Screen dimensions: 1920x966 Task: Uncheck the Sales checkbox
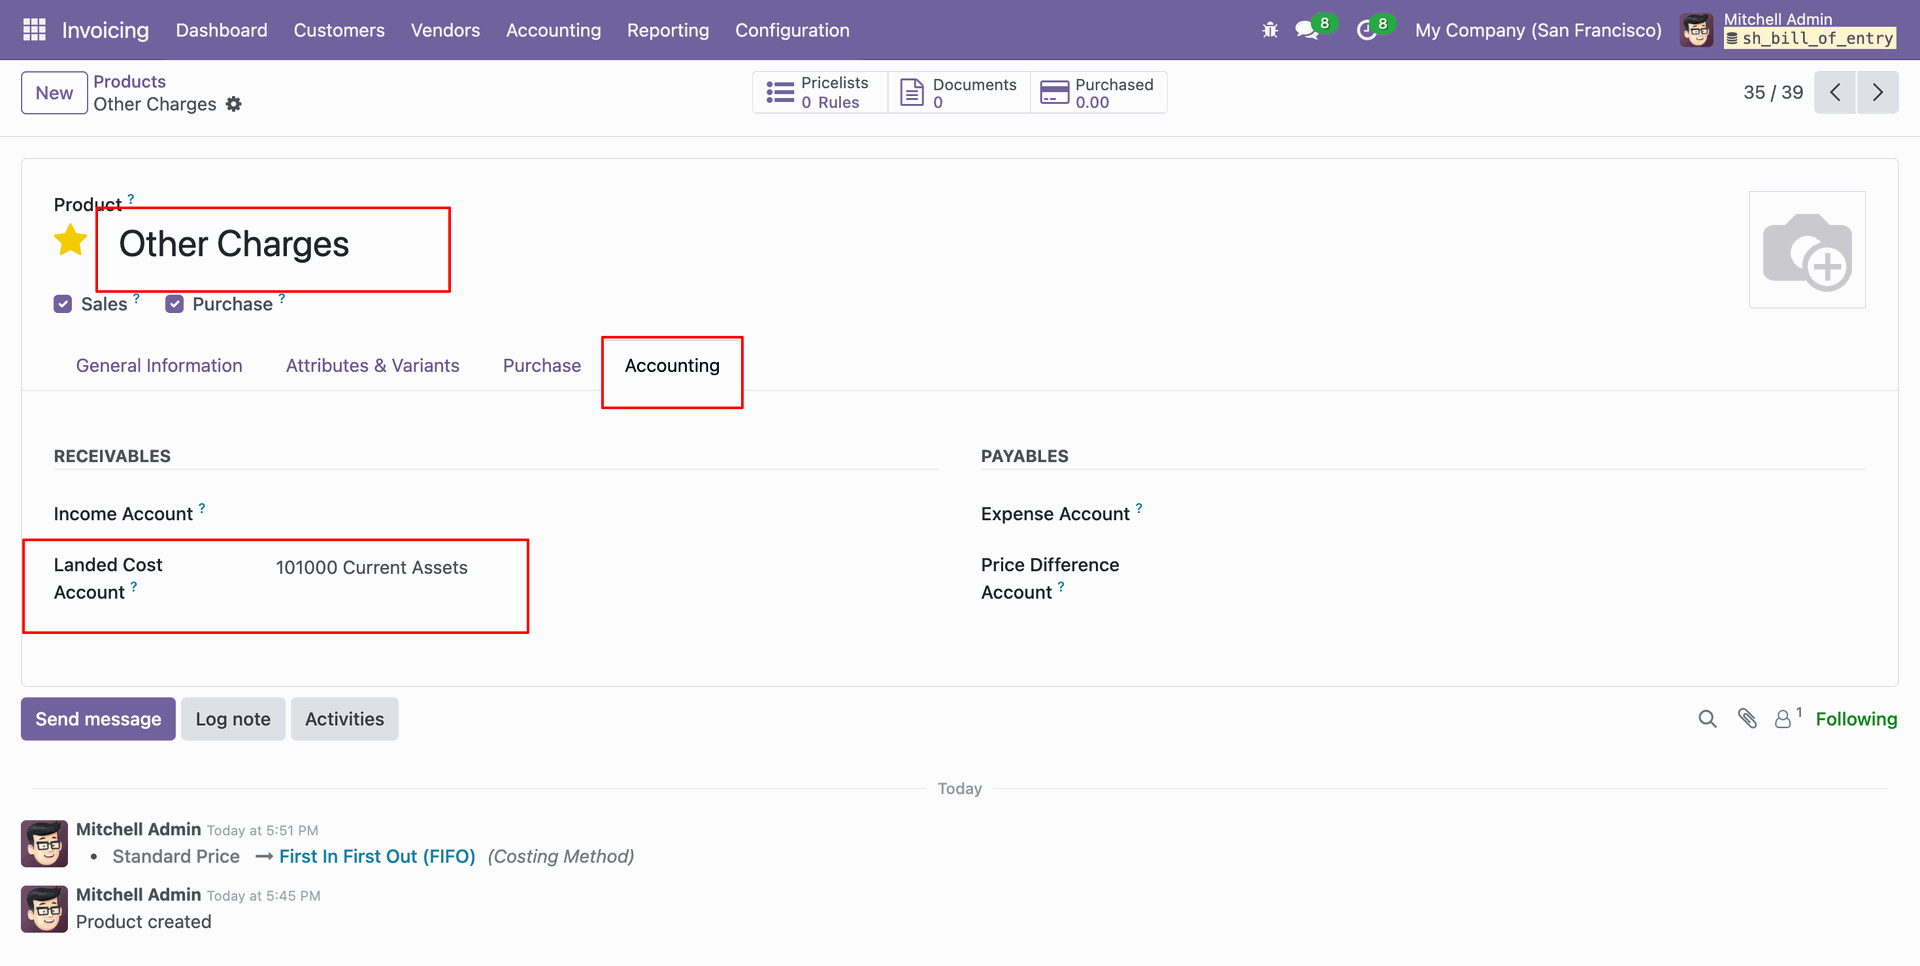(x=63, y=304)
